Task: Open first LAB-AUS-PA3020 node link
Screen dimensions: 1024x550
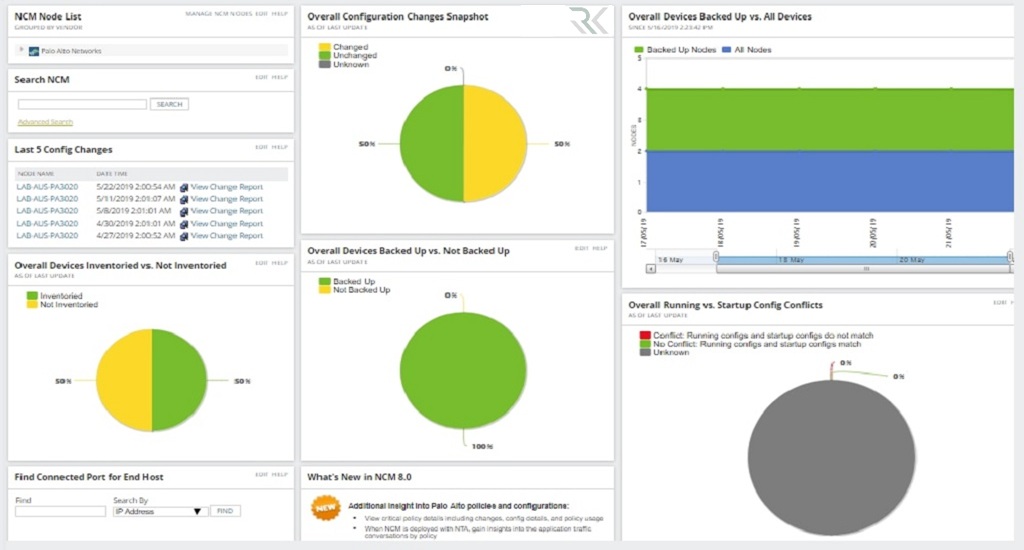Action: 48,186
